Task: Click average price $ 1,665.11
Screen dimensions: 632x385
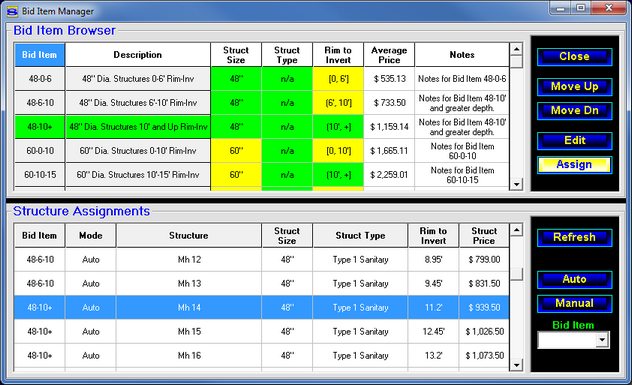Action: [x=389, y=151]
